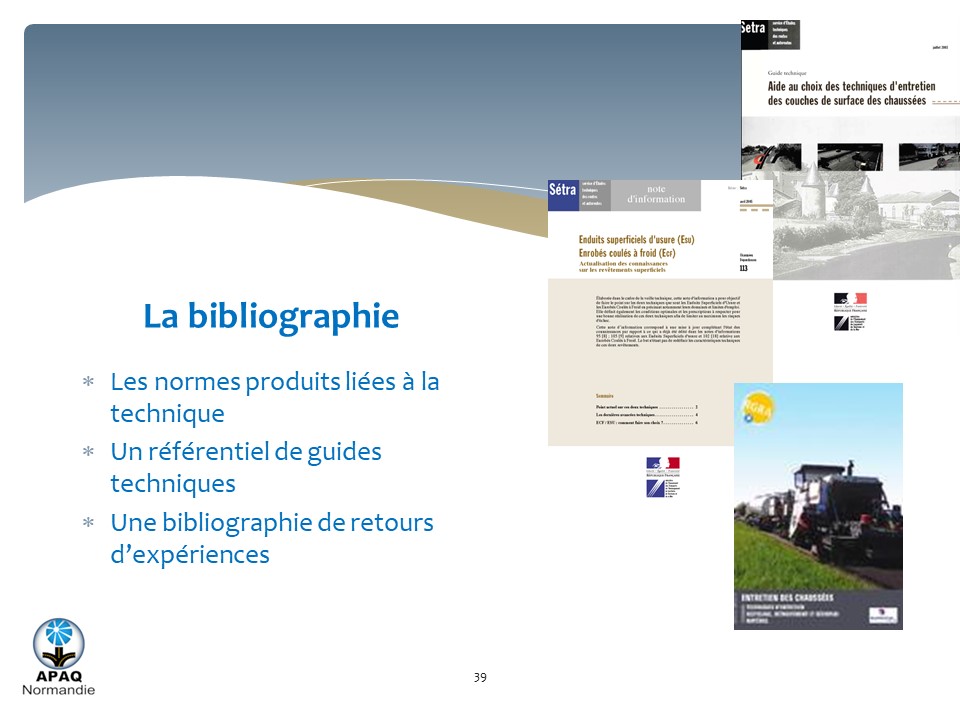Click the grey 'note d'information' banner
This screenshot has width=960, height=720.
656,194
